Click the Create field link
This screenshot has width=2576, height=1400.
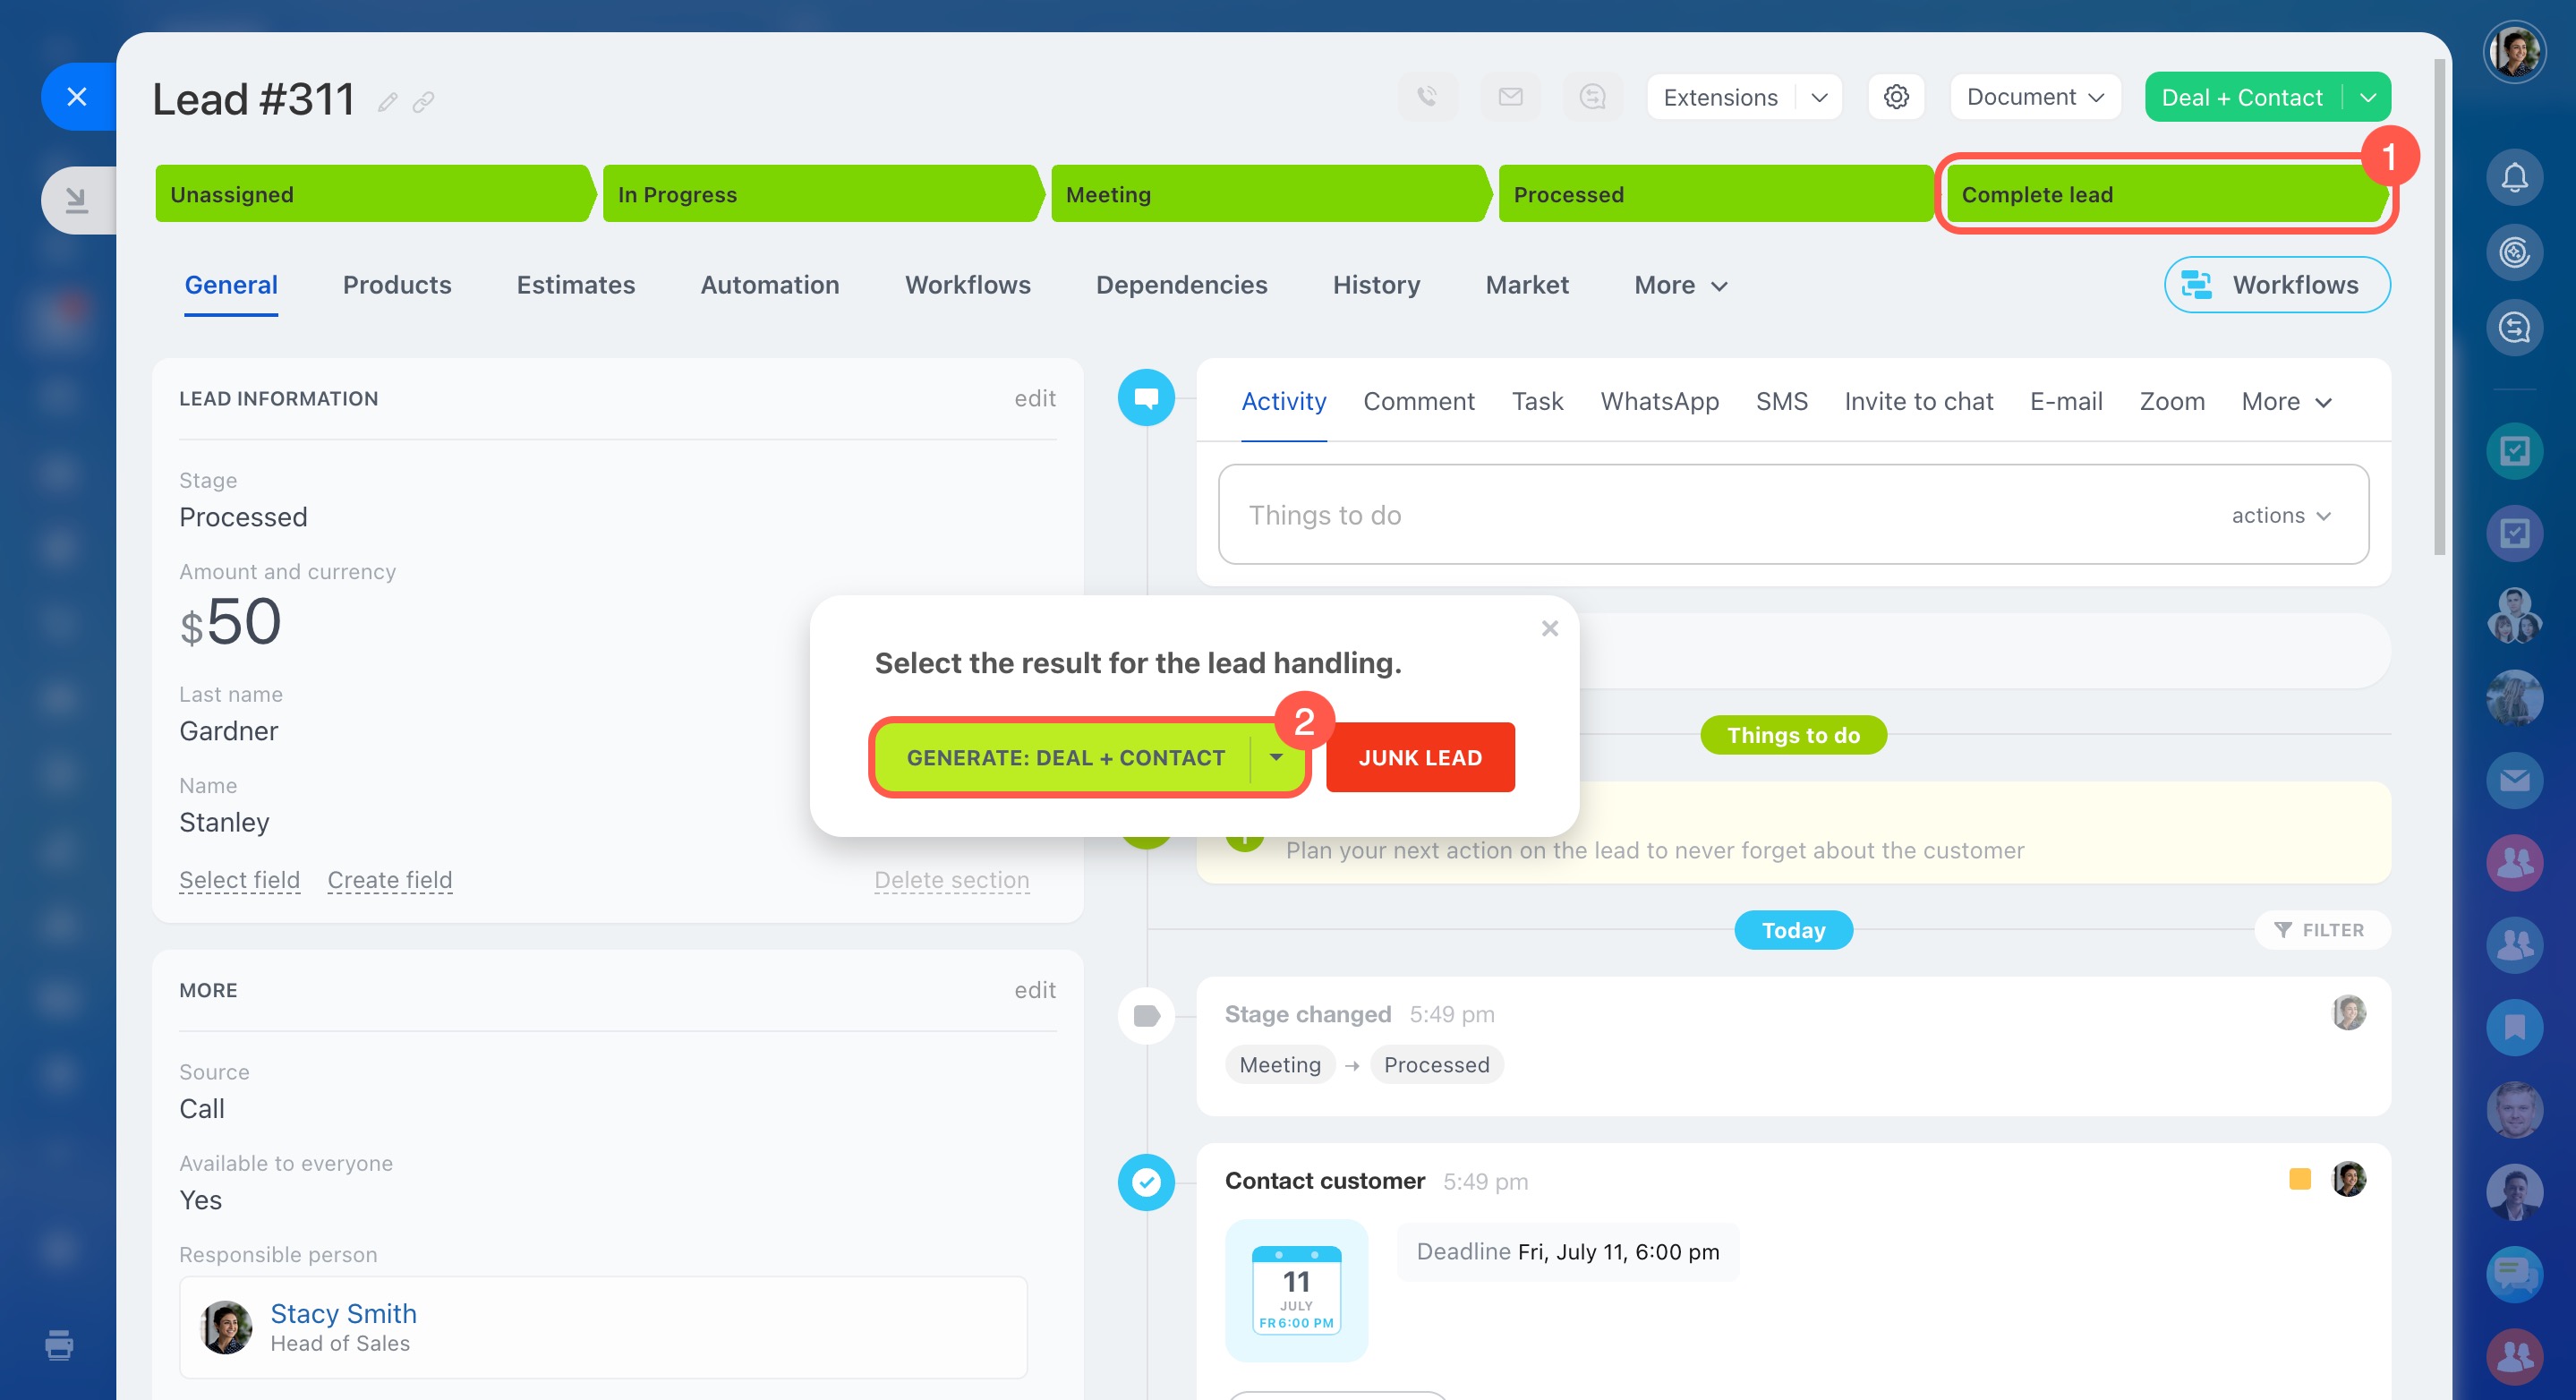pyautogui.click(x=390, y=880)
